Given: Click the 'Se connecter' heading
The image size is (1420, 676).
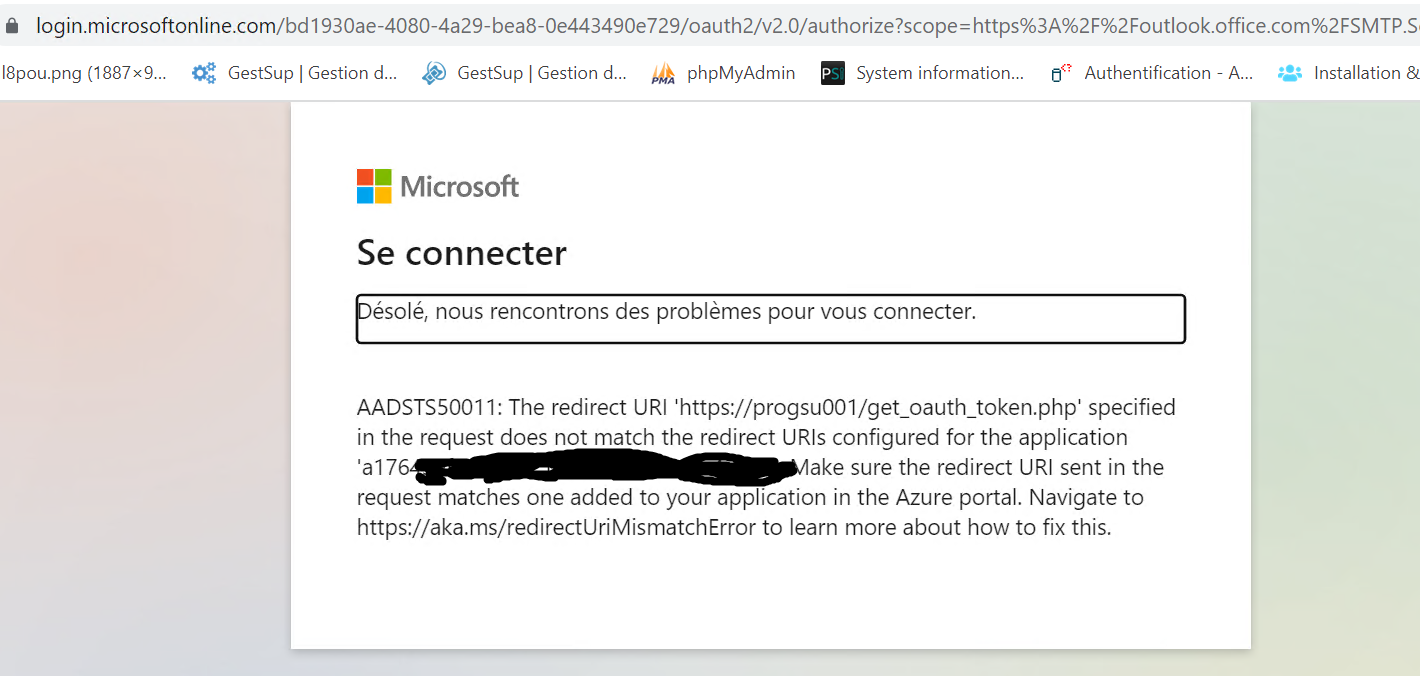Looking at the screenshot, I should [x=462, y=253].
